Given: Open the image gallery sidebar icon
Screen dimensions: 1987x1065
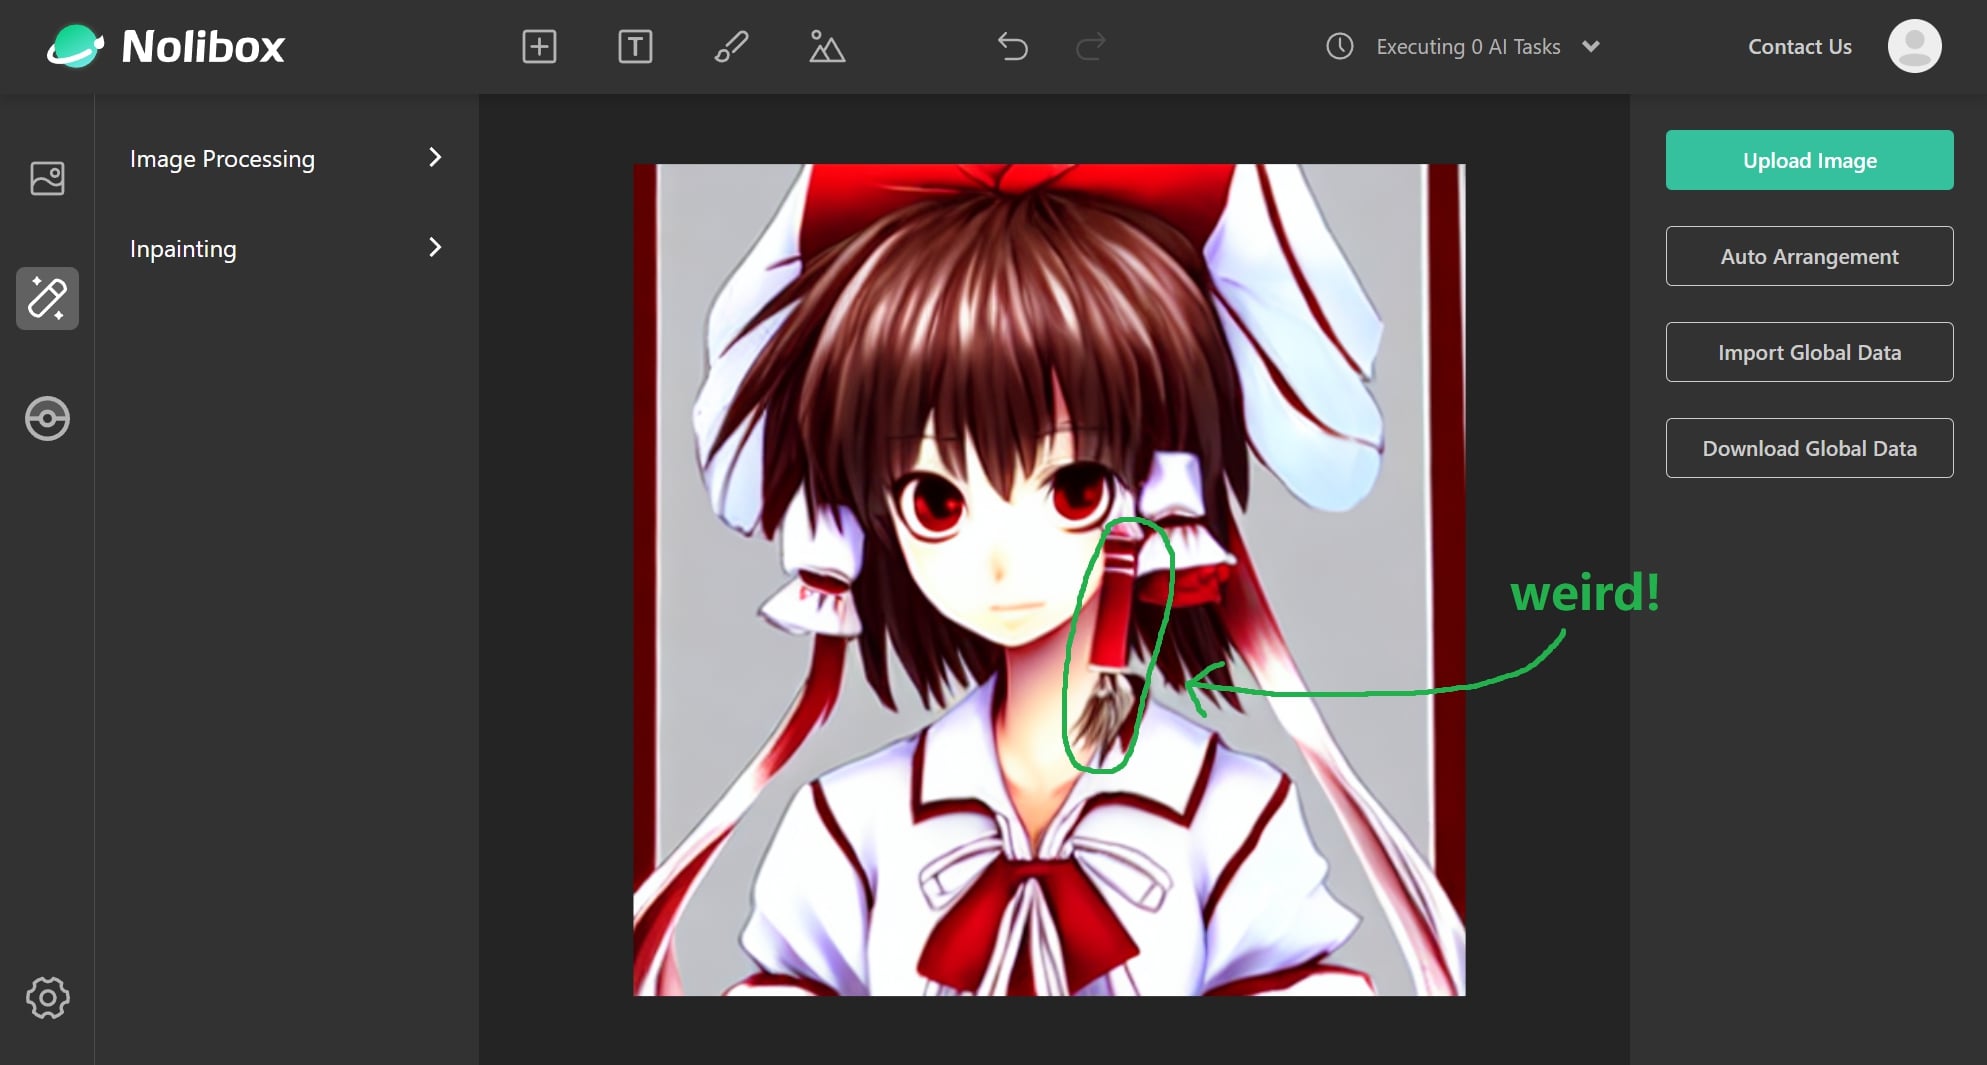Looking at the screenshot, I should [47, 179].
